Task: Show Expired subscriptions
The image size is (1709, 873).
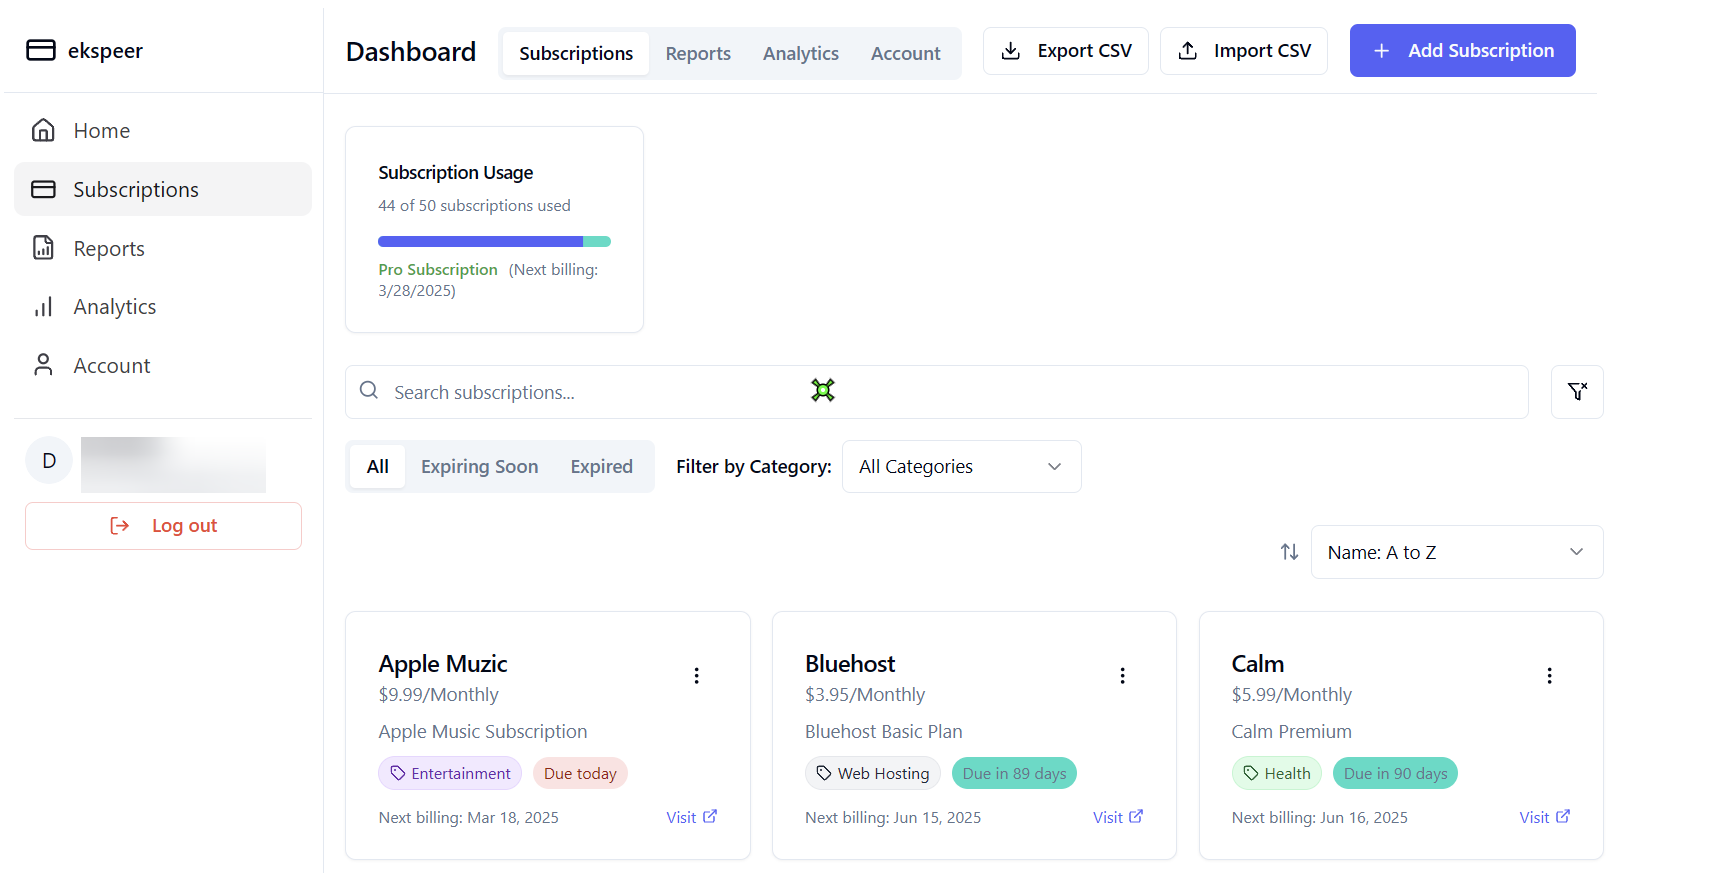Action: [602, 467]
